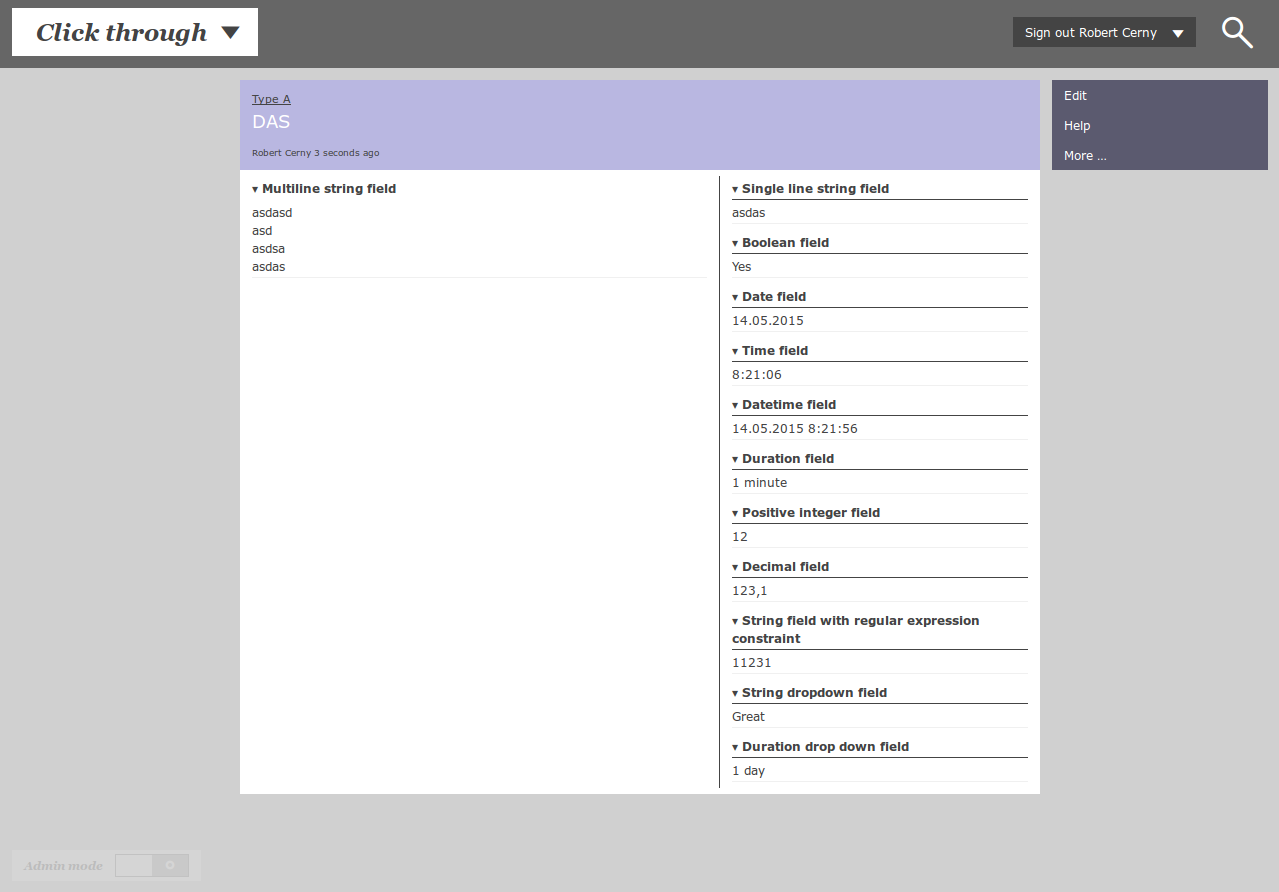Viewport: 1279px width, 892px height.
Task: Click the More ... menu item
Action: 1085,156
